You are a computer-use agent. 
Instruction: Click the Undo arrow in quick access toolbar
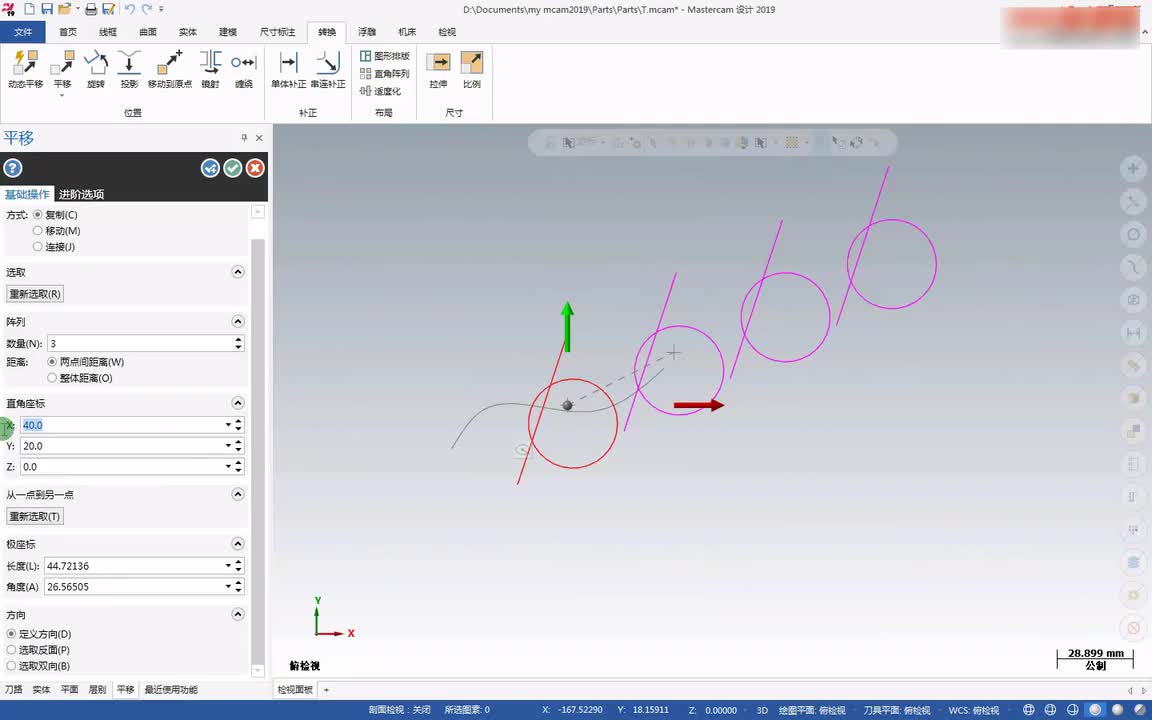point(129,10)
